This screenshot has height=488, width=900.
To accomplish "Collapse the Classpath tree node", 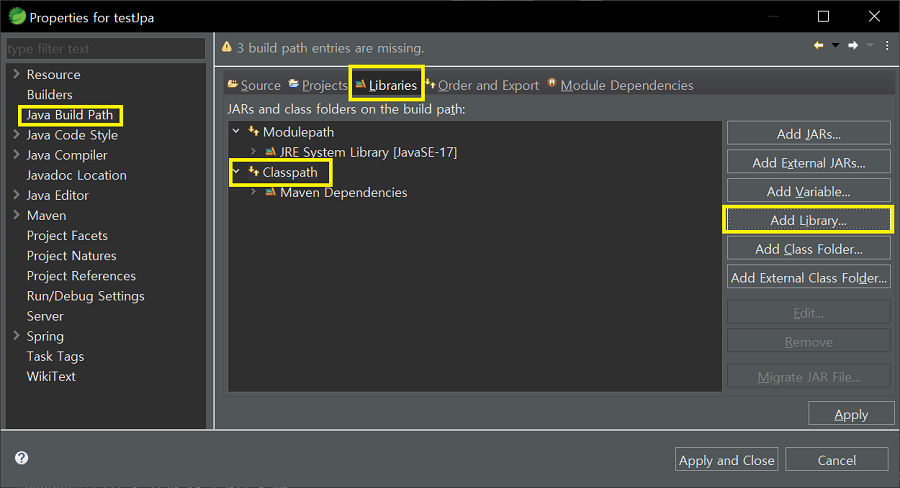I will pos(236,172).
